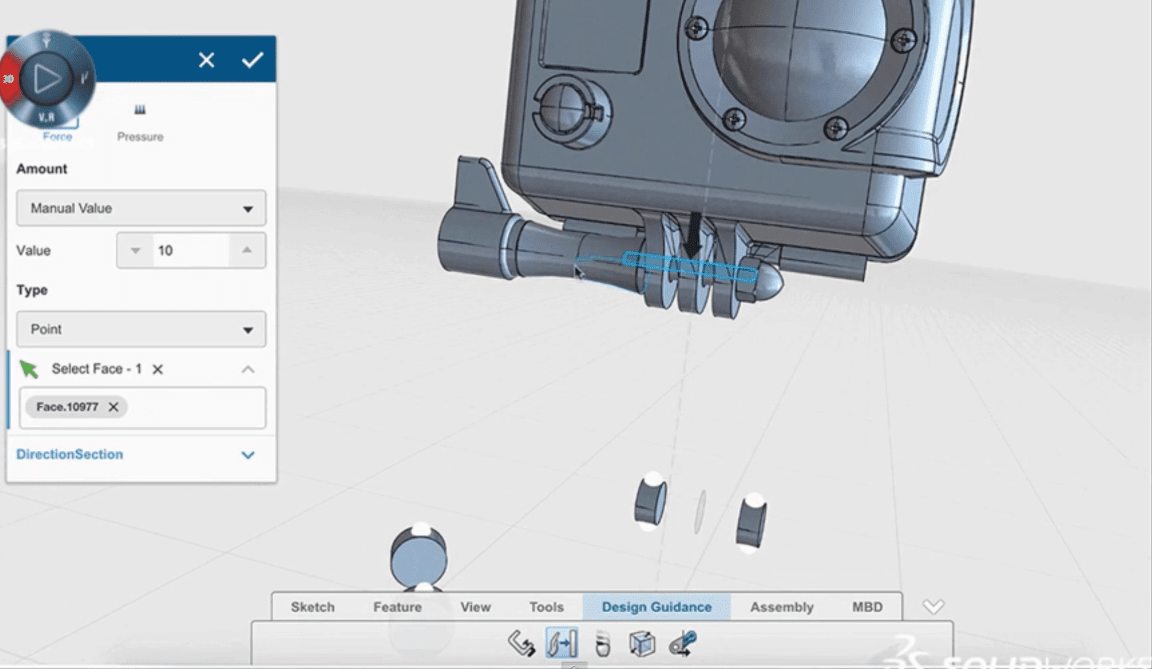Decrease the Value with the down arrow

[136, 251]
